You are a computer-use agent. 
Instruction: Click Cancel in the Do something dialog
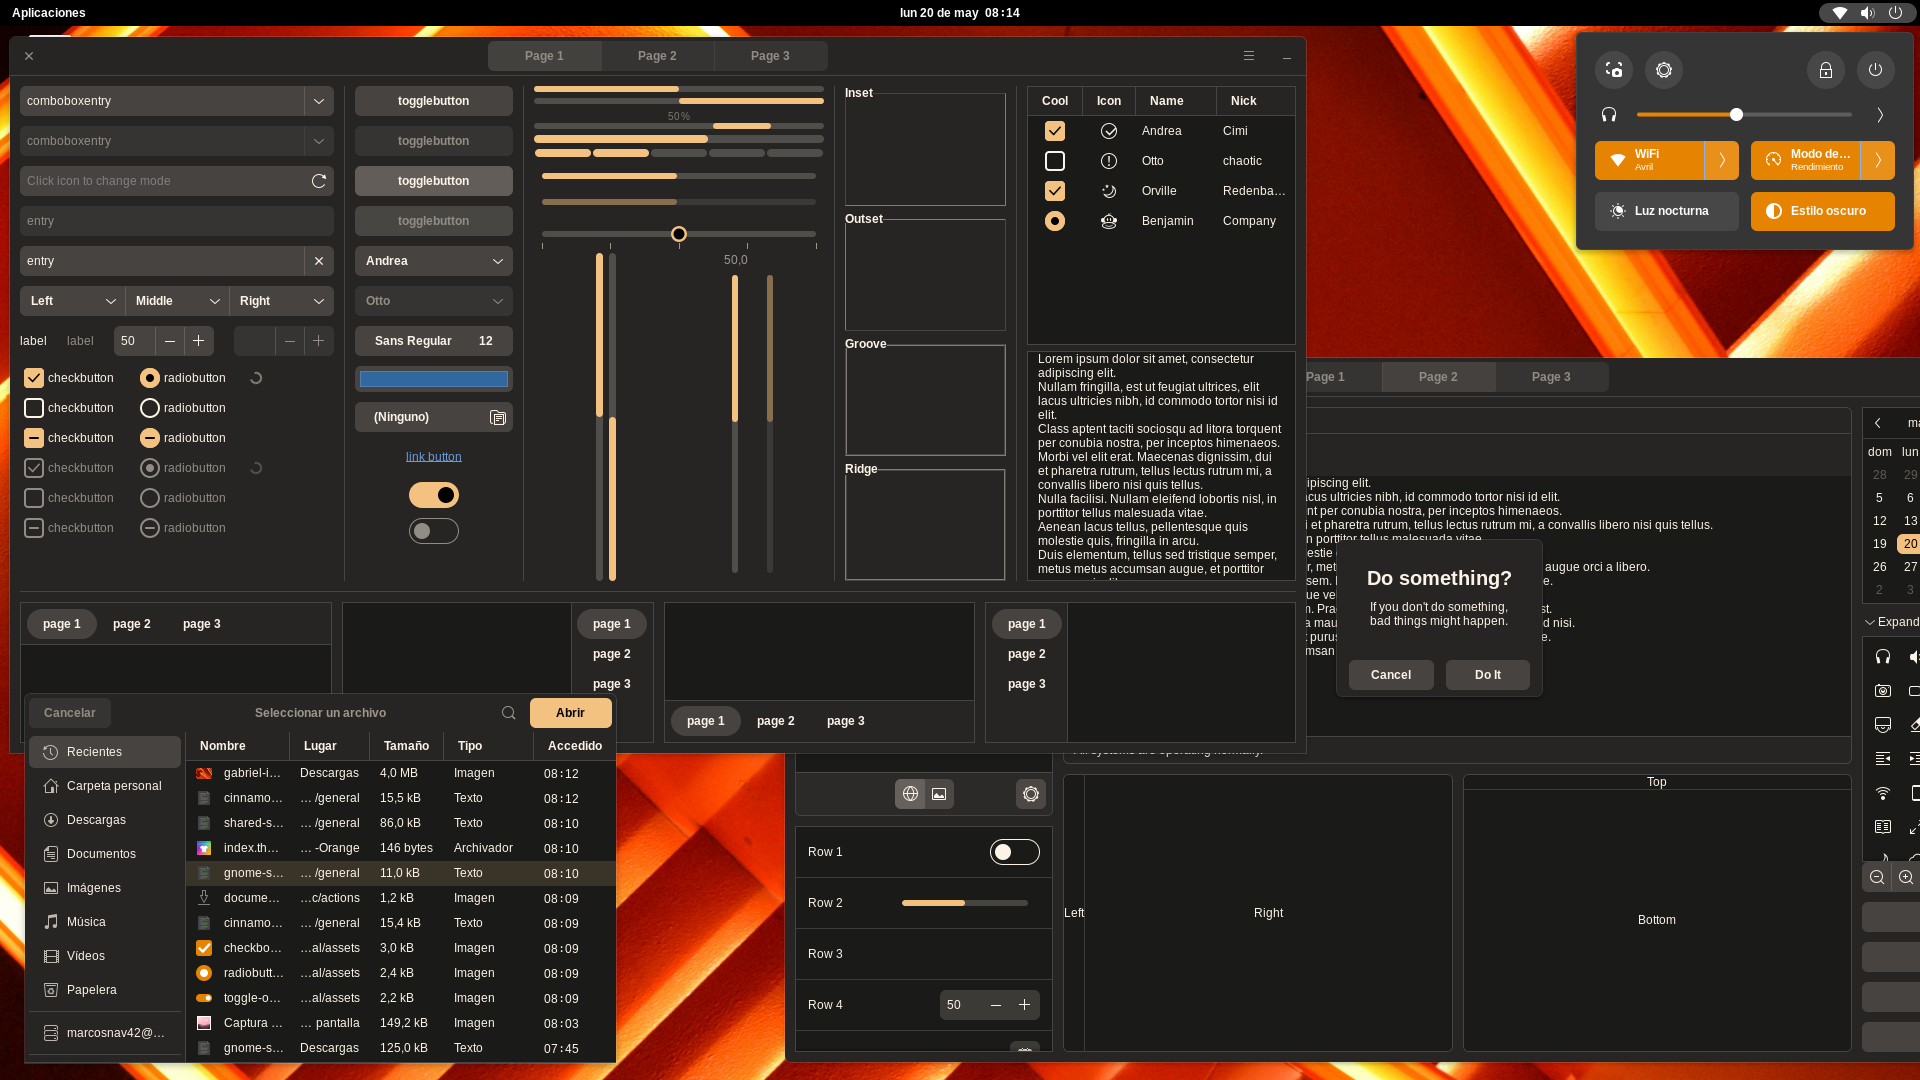tap(1391, 675)
